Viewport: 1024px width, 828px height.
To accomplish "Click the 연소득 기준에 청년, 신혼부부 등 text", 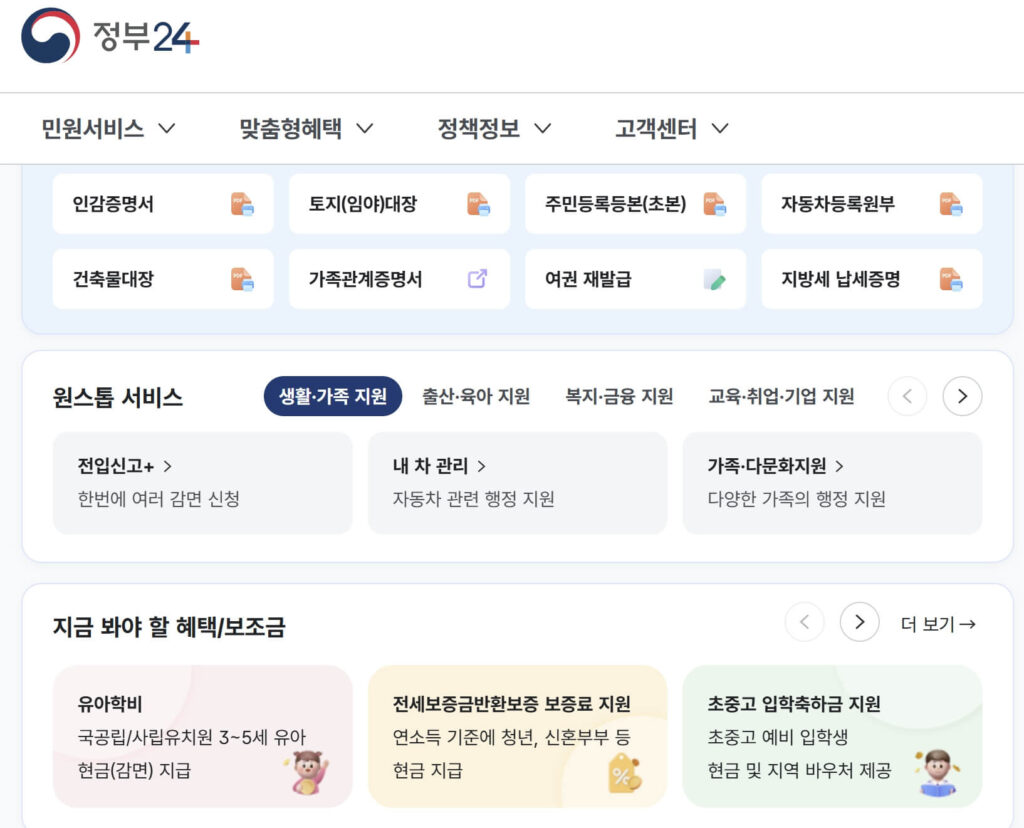I will pyautogui.click(x=511, y=737).
